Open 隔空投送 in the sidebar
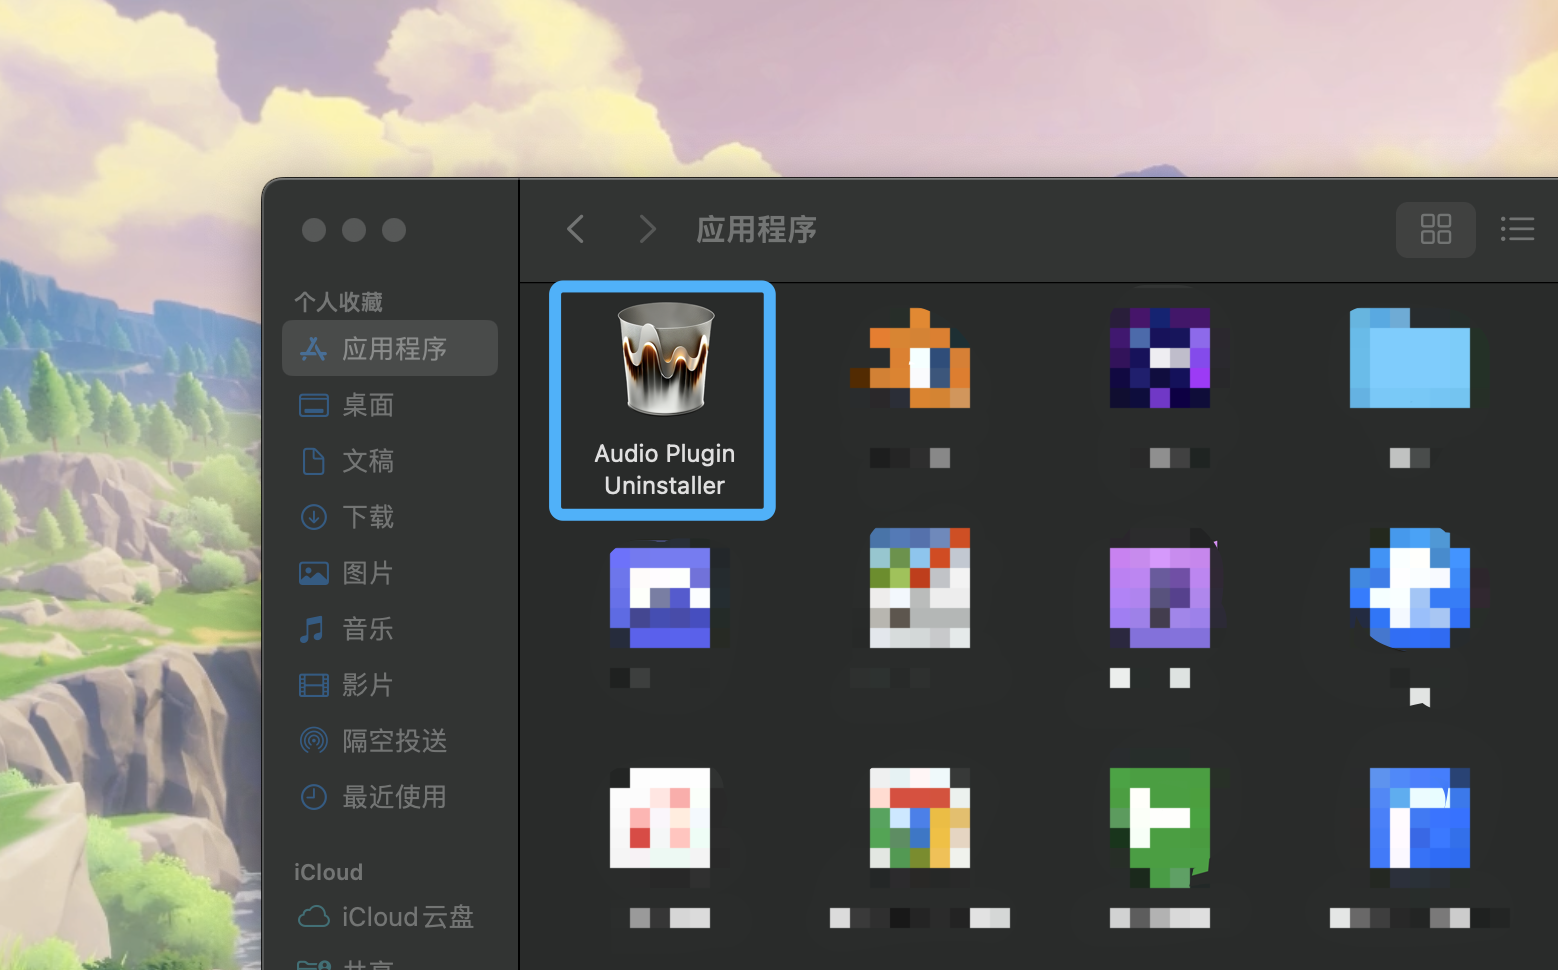Image resolution: width=1558 pixels, height=970 pixels. [x=390, y=741]
